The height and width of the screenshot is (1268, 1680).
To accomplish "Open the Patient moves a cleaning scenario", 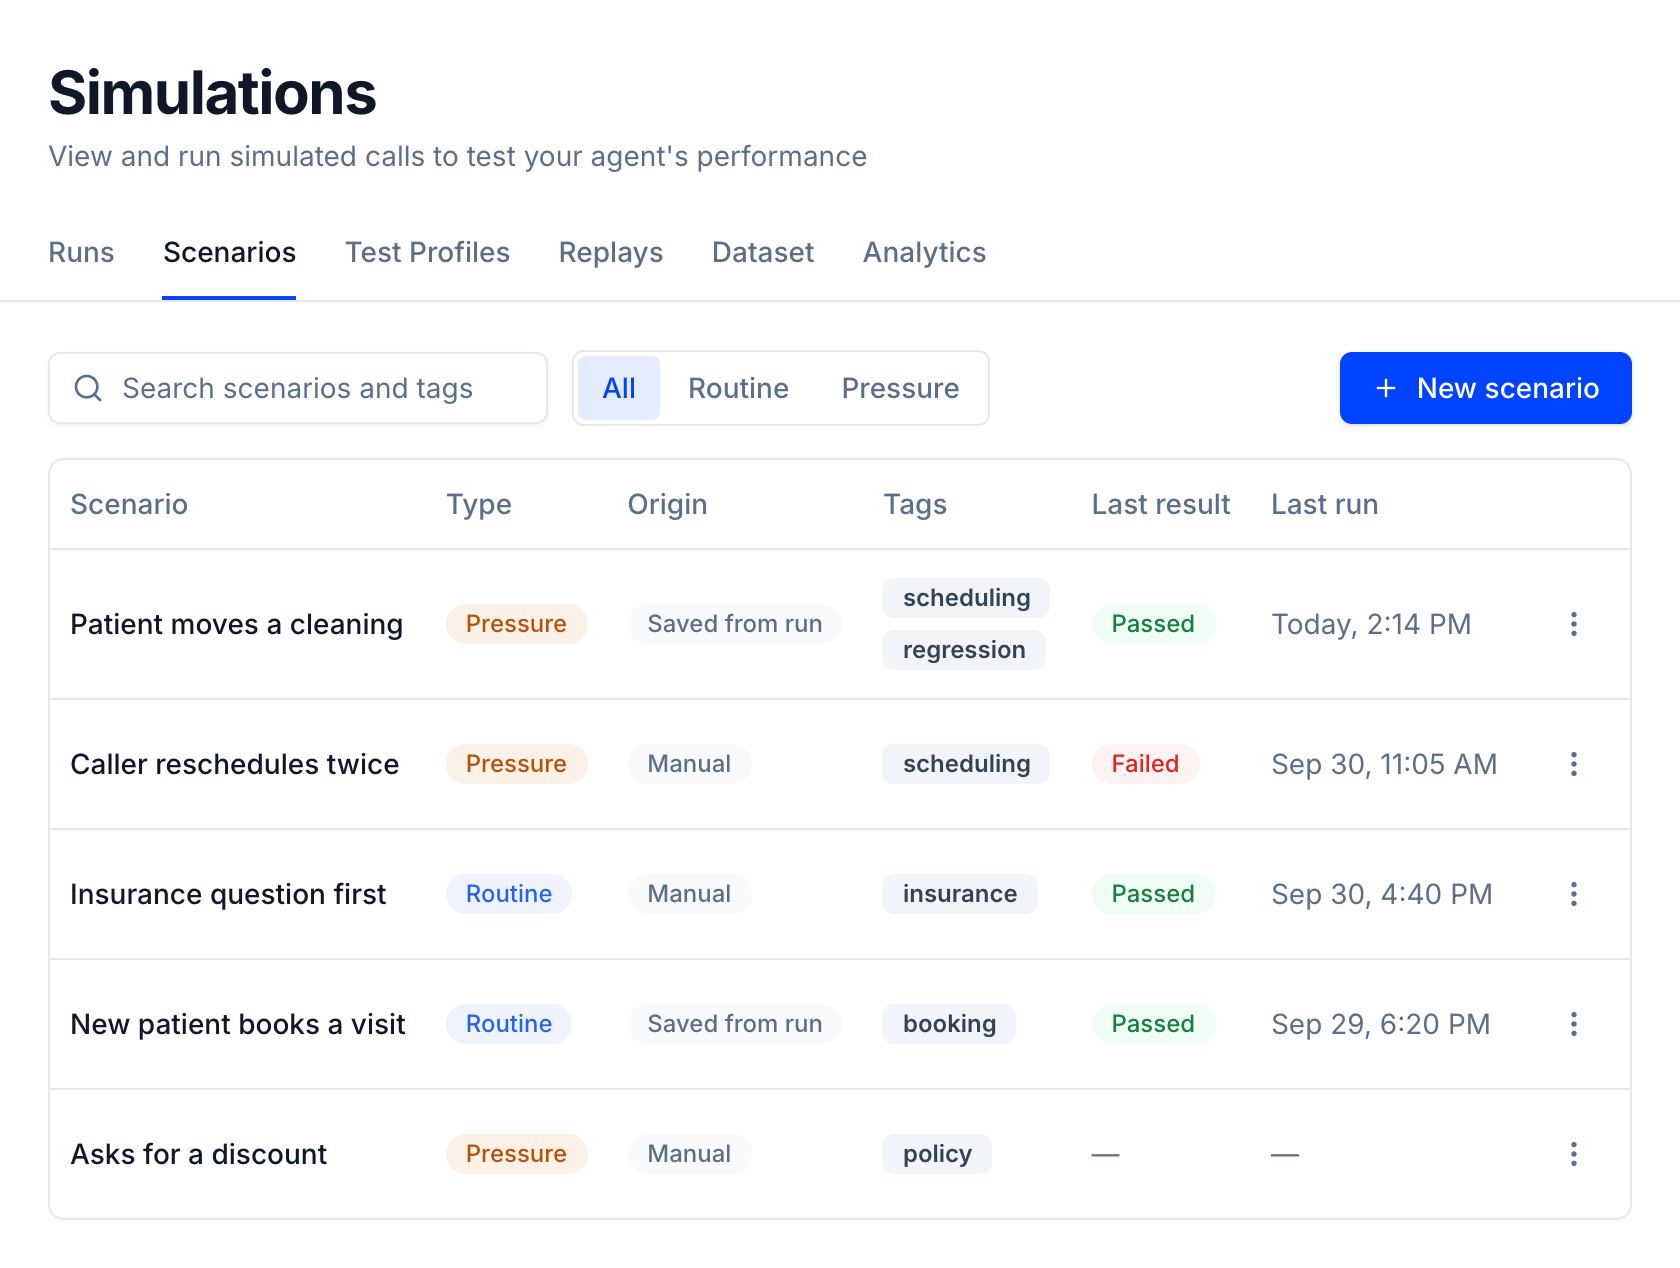I will click(237, 624).
